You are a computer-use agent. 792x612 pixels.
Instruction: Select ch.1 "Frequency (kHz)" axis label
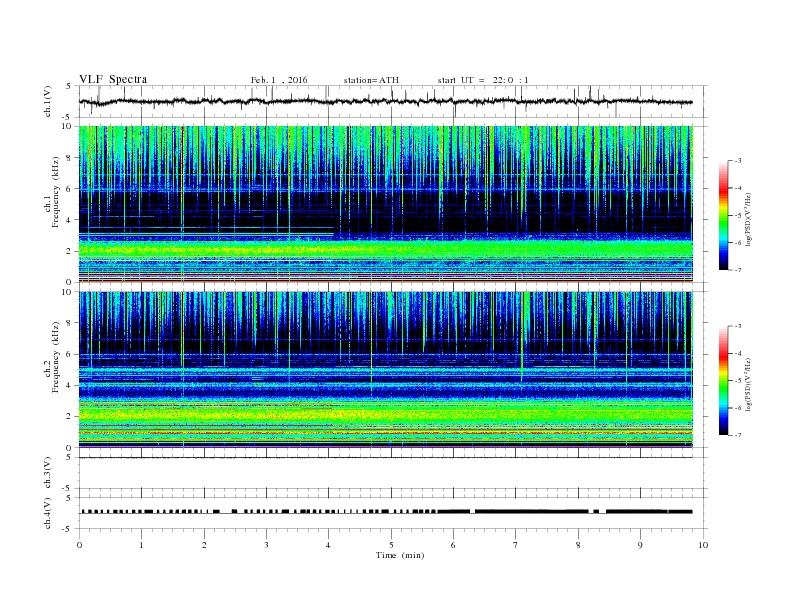[55, 191]
